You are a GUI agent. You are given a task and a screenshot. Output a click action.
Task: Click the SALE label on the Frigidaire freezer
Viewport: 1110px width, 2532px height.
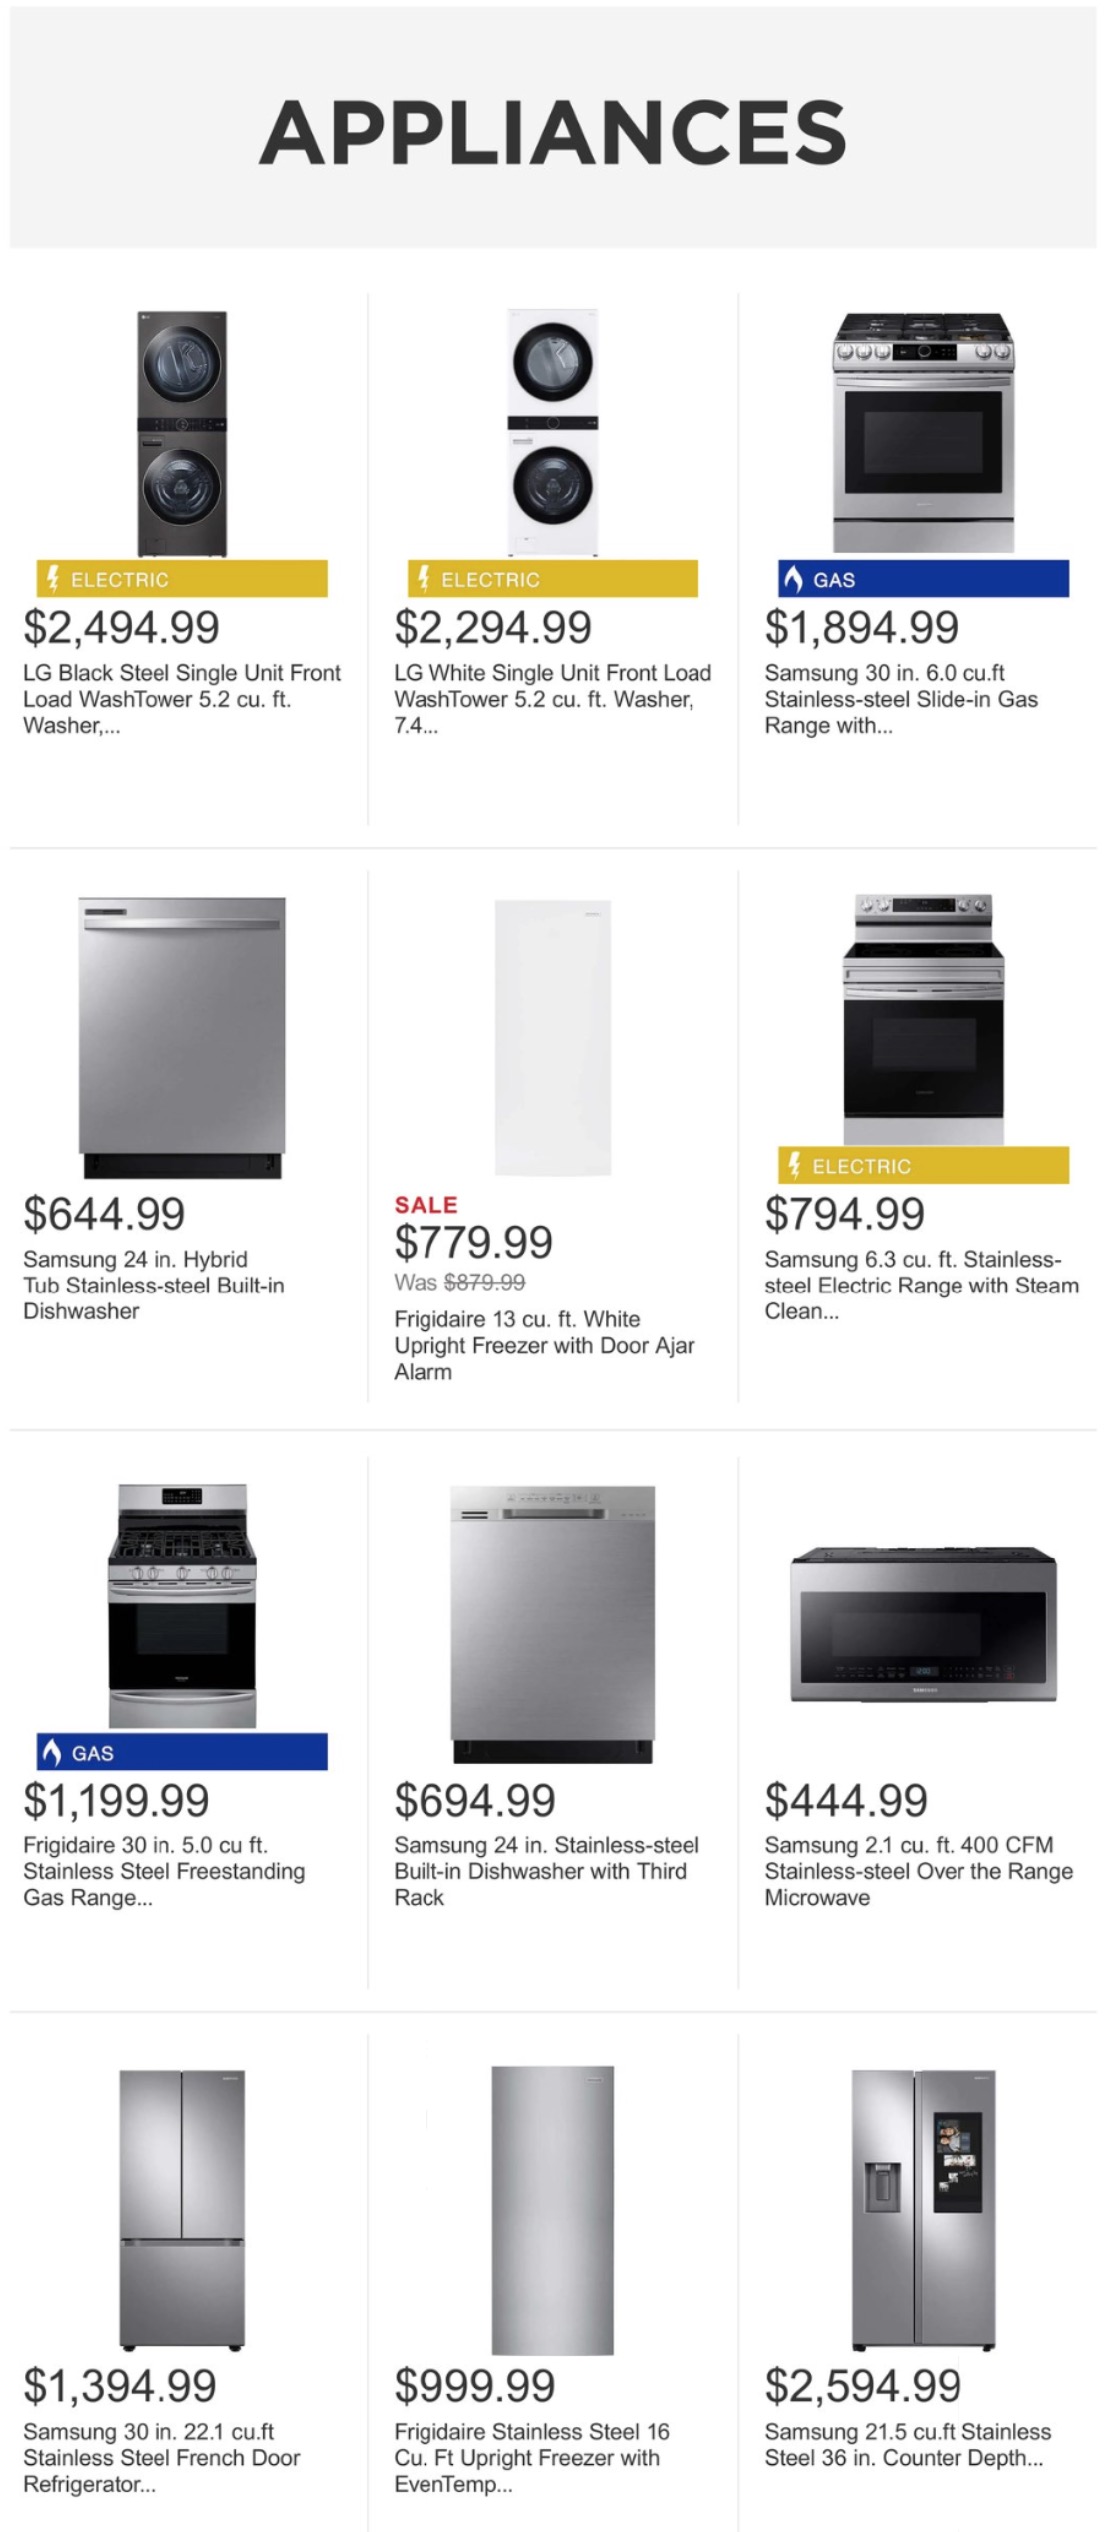click(x=426, y=1205)
